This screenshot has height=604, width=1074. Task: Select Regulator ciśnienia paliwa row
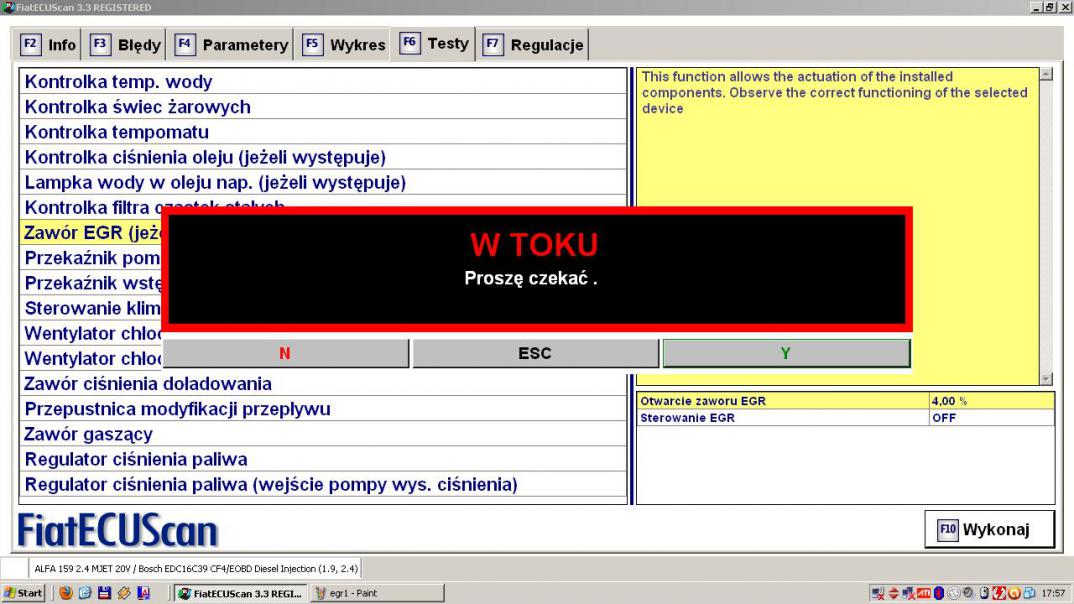click(x=323, y=460)
